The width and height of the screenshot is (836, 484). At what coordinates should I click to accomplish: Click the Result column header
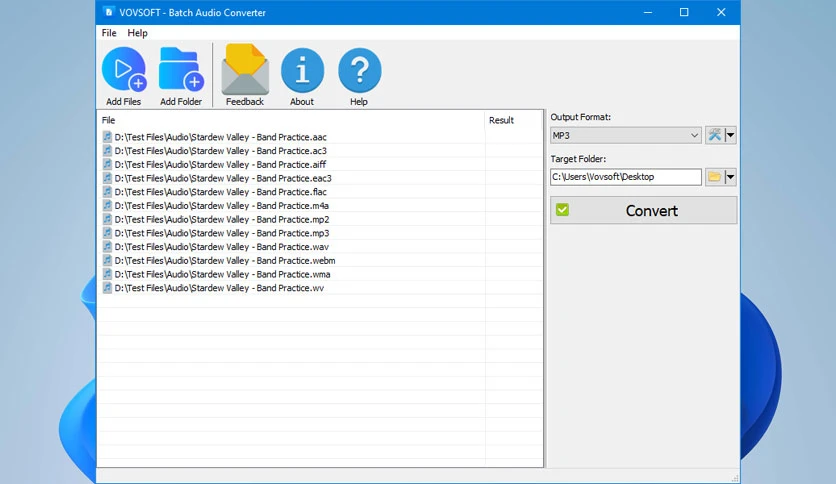(513, 120)
